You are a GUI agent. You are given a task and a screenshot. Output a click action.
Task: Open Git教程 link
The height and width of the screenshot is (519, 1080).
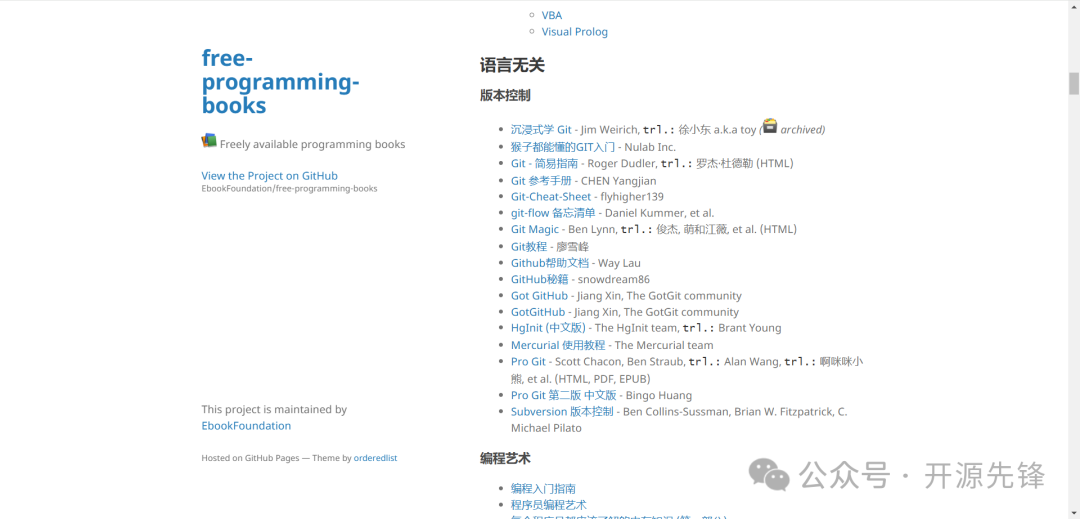click(x=529, y=246)
